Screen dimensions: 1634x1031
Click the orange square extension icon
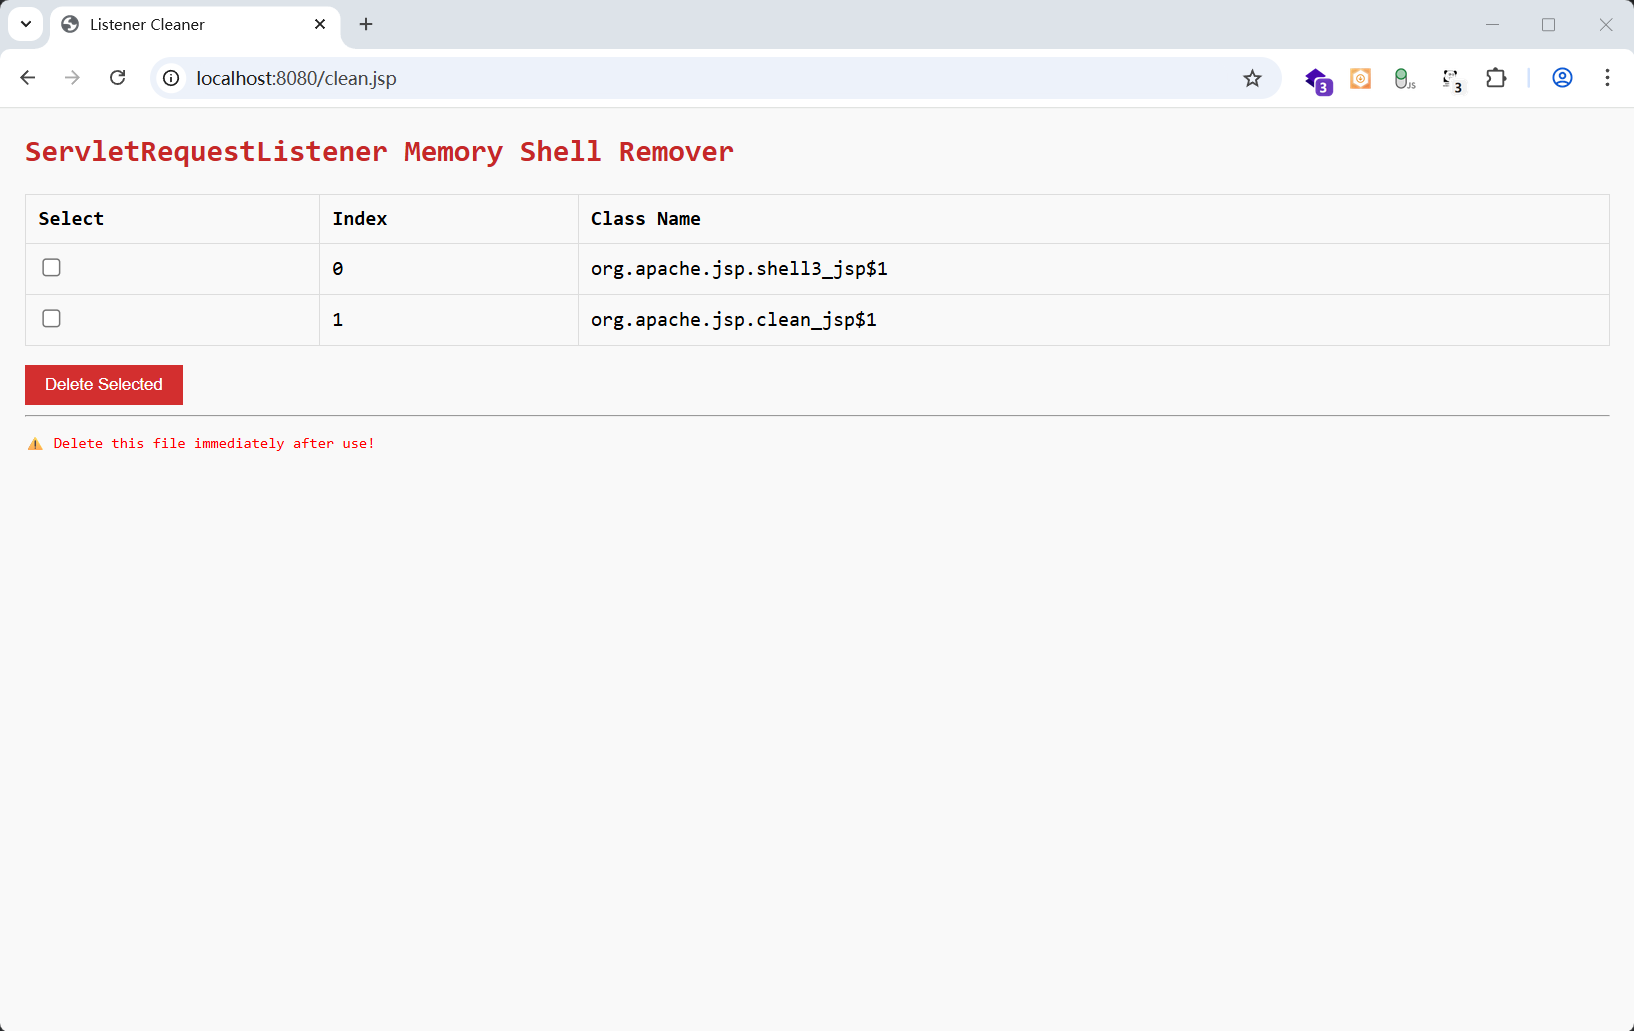[1361, 78]
